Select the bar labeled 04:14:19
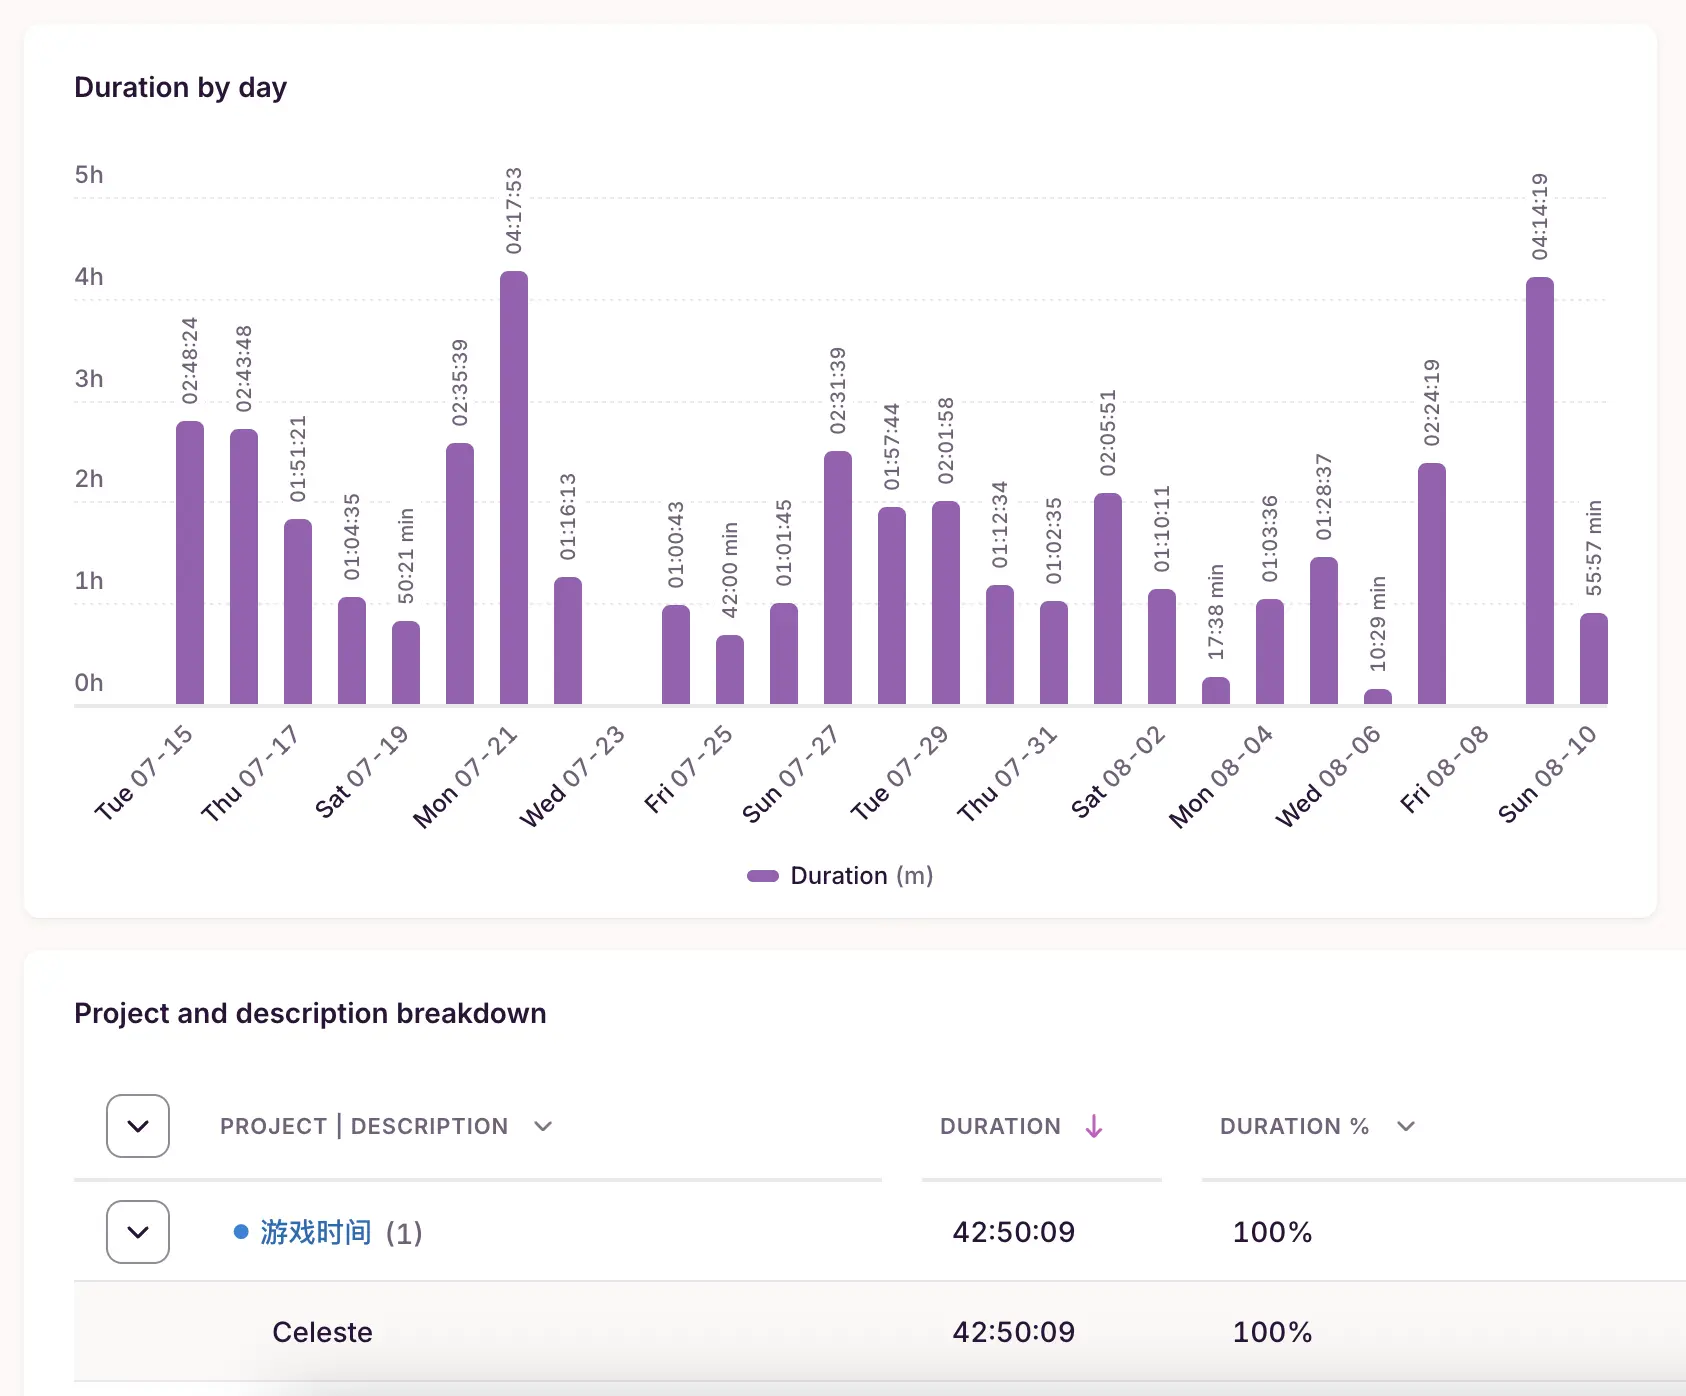The width and height of the screenshot is (1686, 1396). pos(1540,491)
